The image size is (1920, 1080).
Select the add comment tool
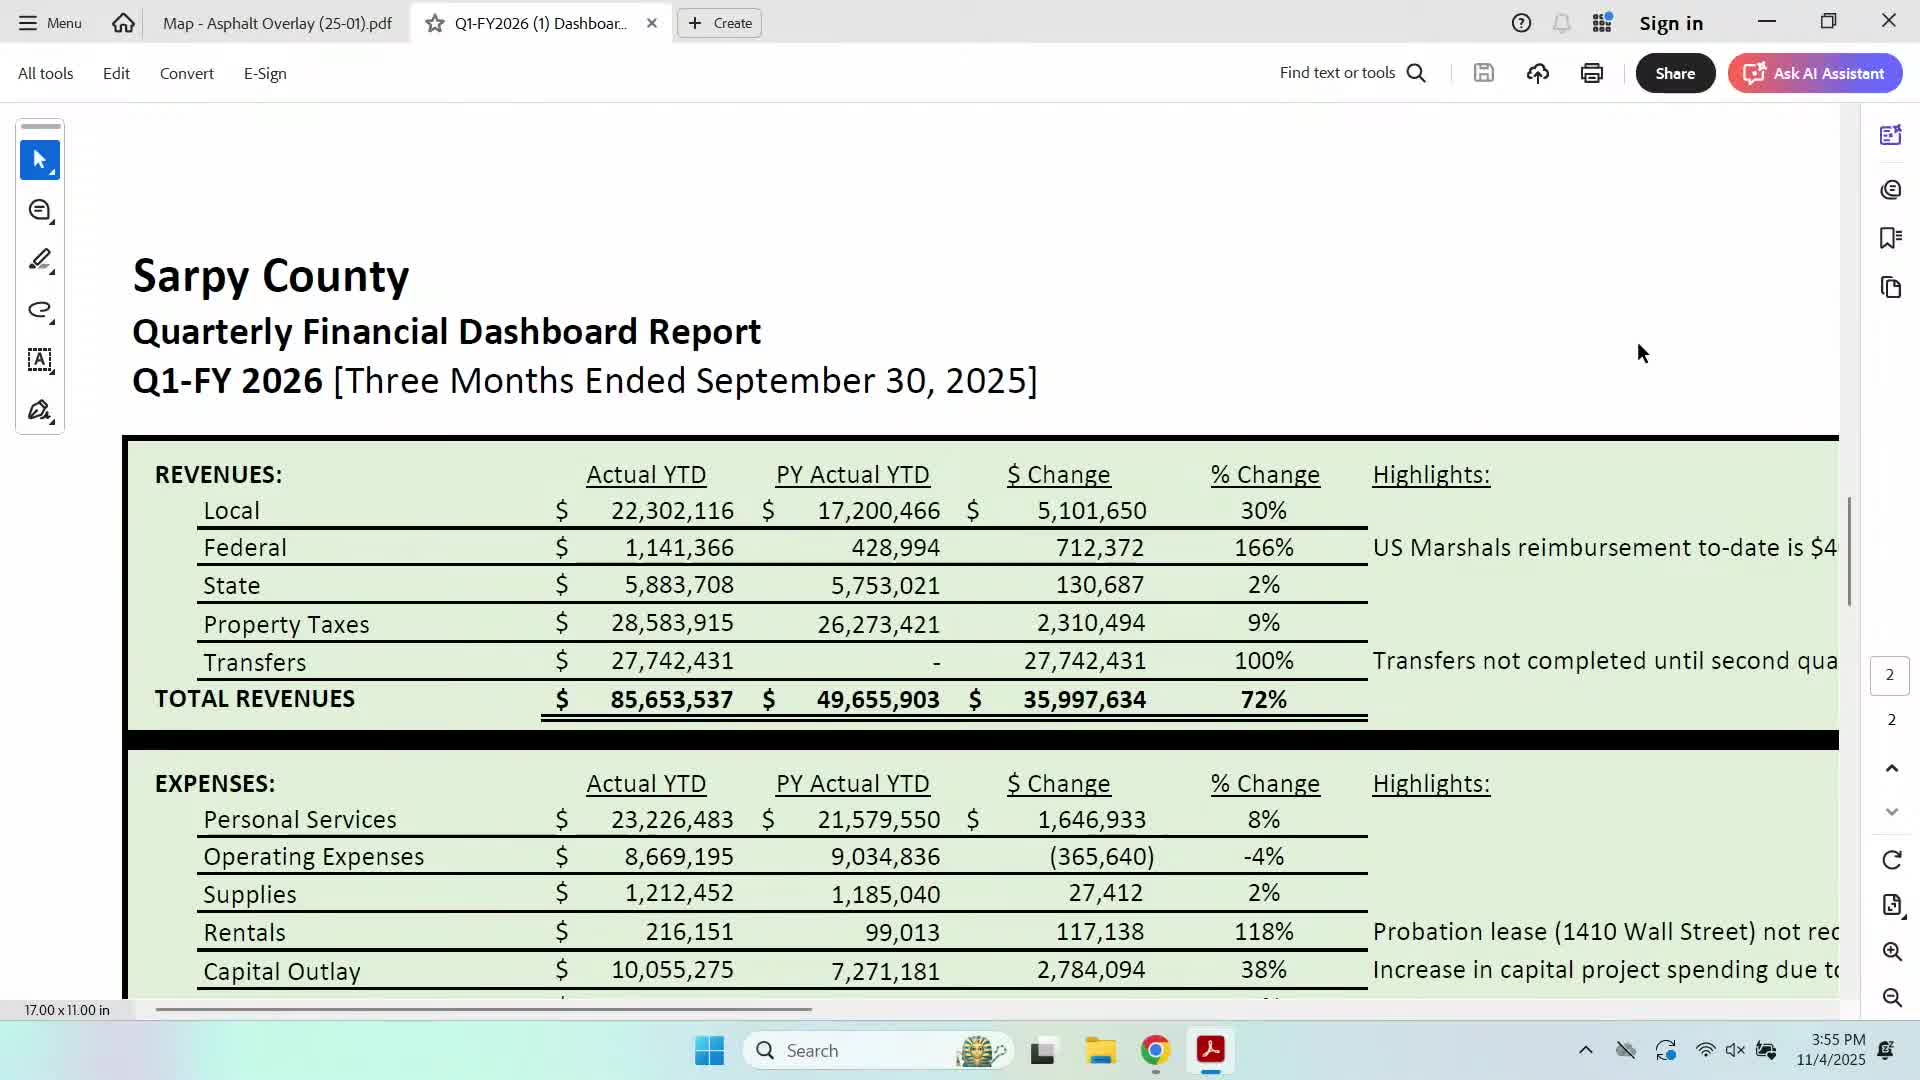[x=40, y=210]
